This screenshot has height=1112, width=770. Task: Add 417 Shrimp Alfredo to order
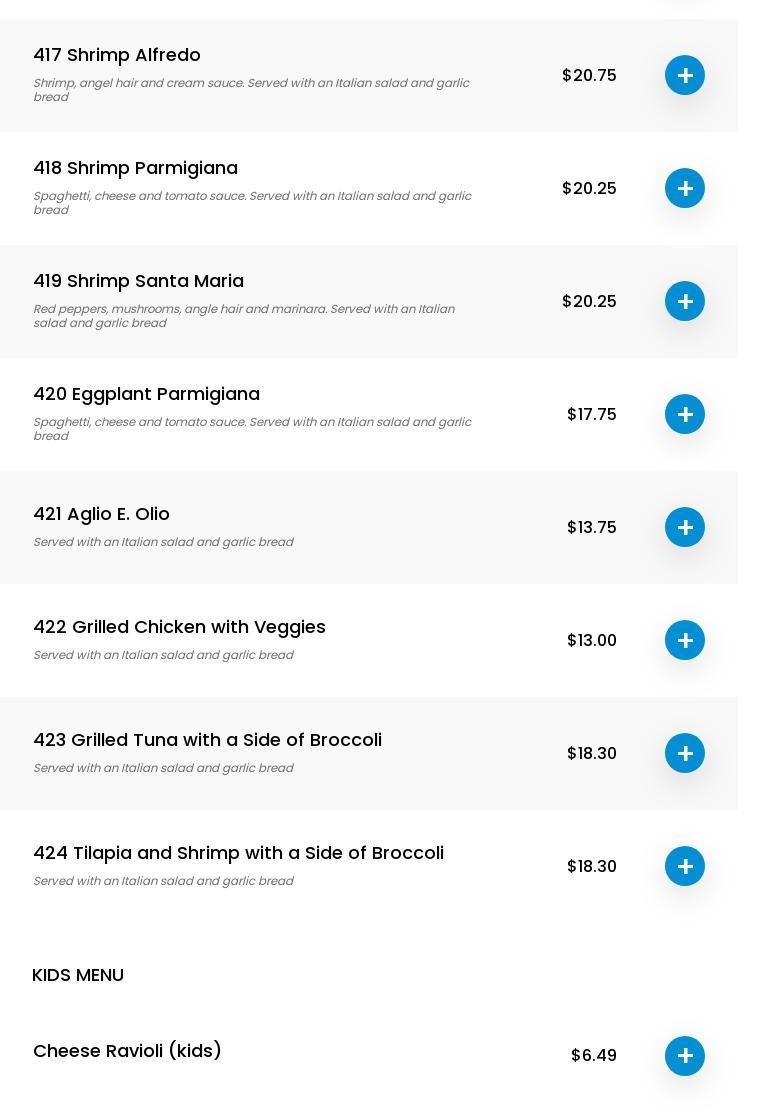685,75
